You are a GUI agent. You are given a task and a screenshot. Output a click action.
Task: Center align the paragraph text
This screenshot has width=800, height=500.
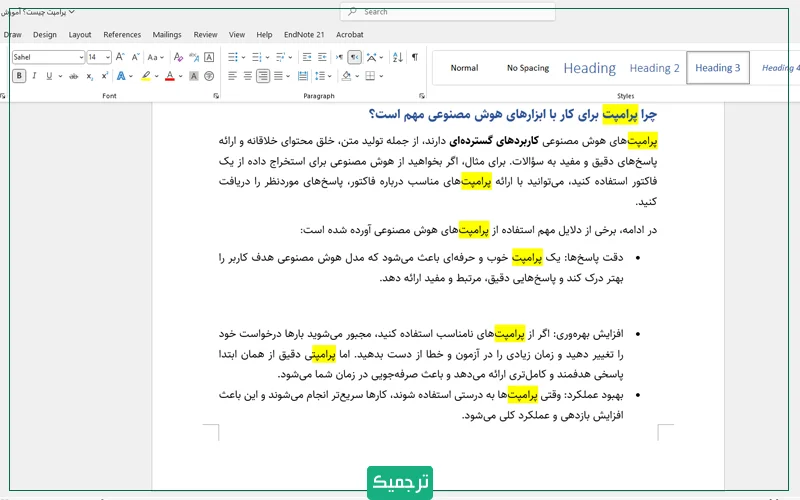point(247,76)
